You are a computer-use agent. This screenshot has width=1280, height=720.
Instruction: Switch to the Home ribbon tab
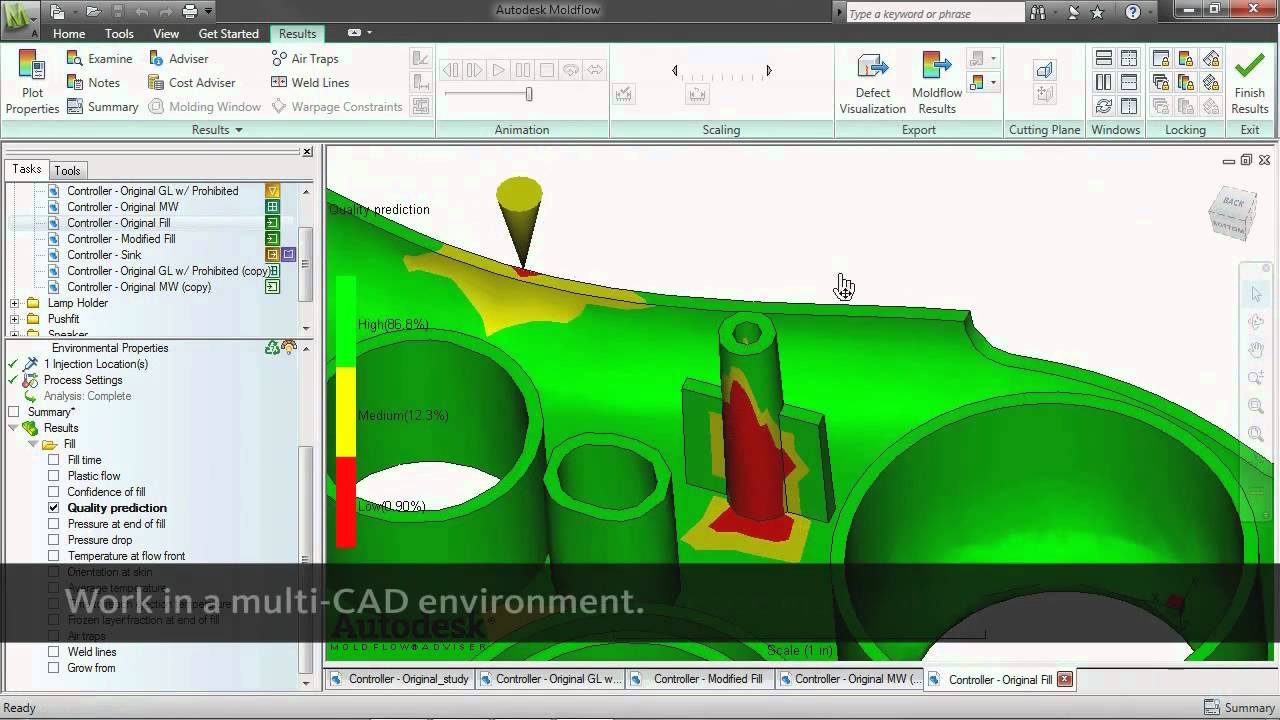[x=69, y=33]
